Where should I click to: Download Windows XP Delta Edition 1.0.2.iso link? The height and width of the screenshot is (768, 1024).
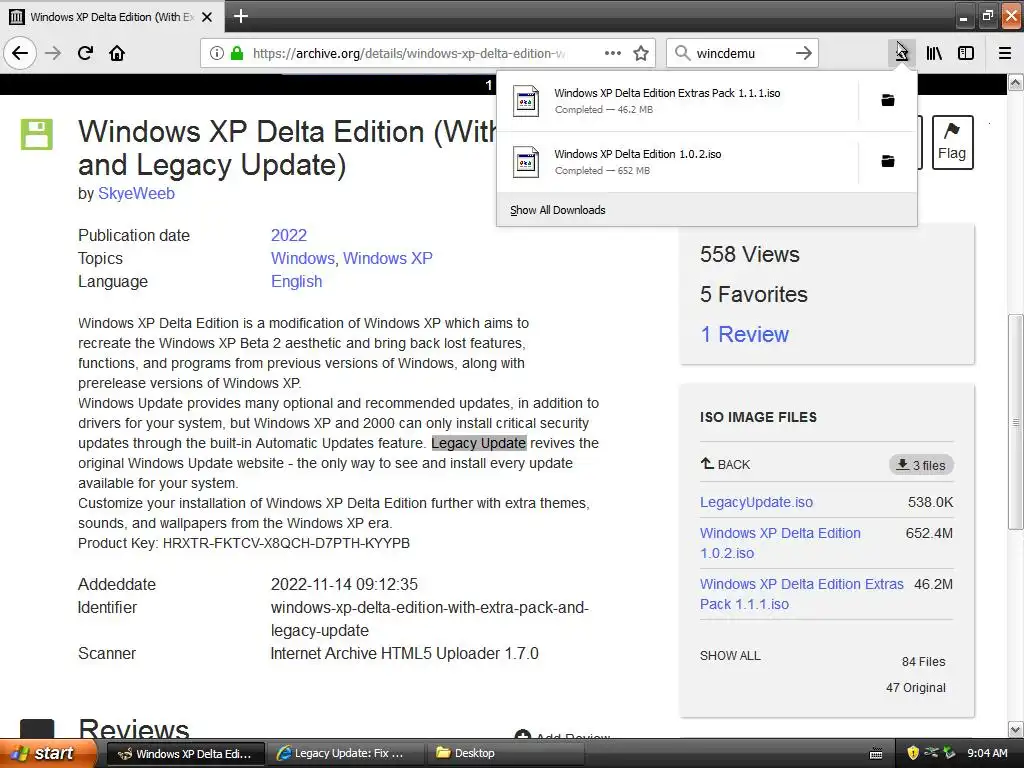tap(780, 543)
